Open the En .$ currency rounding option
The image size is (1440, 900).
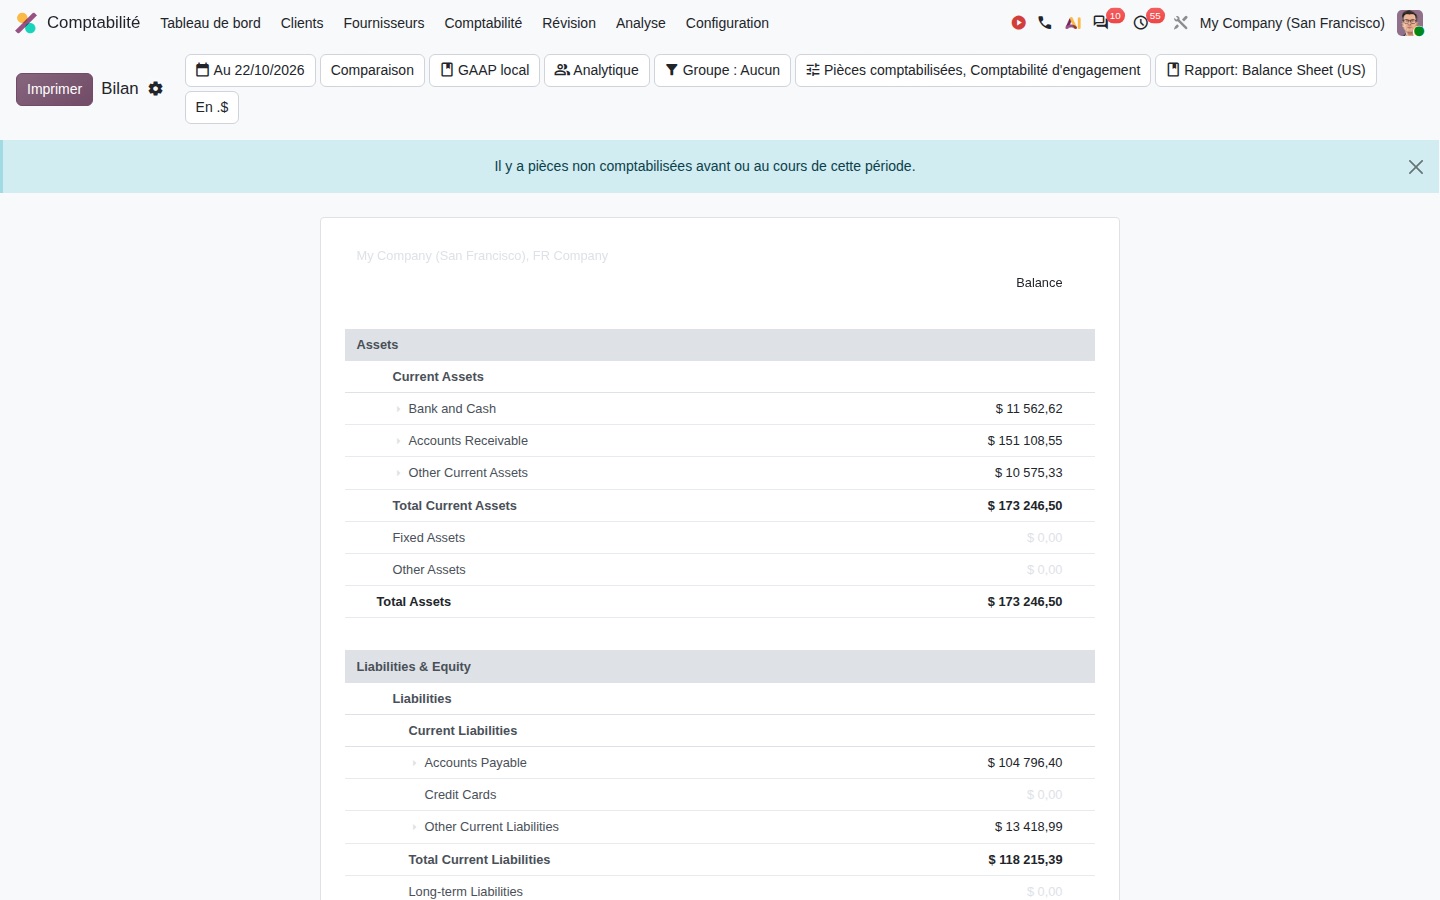[212, 107]
